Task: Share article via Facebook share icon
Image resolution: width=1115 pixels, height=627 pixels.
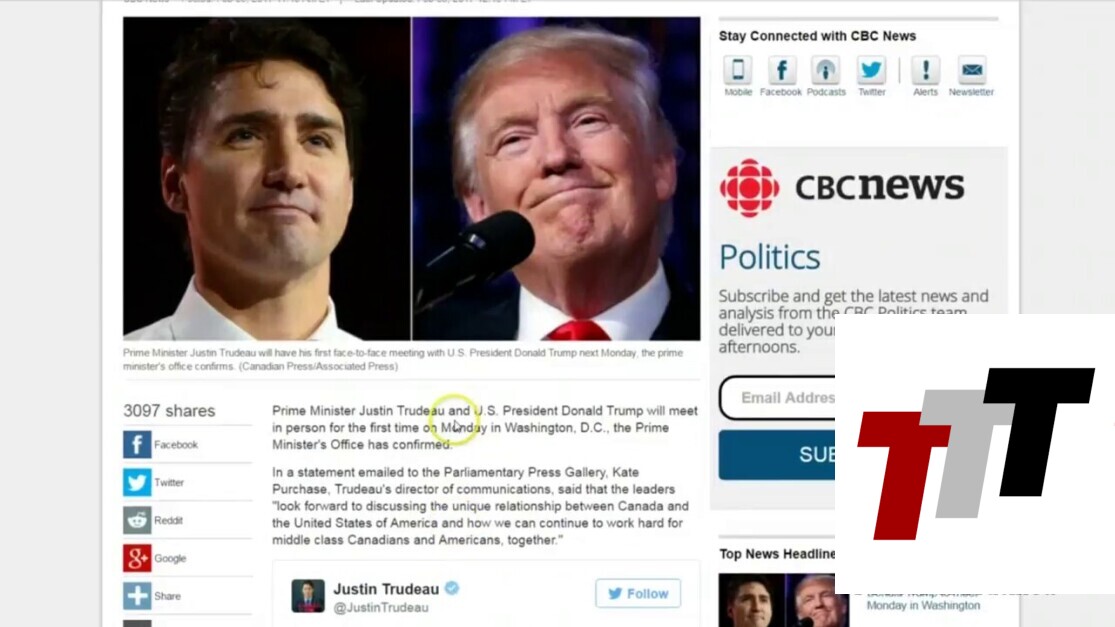Action: coord(137,444)
